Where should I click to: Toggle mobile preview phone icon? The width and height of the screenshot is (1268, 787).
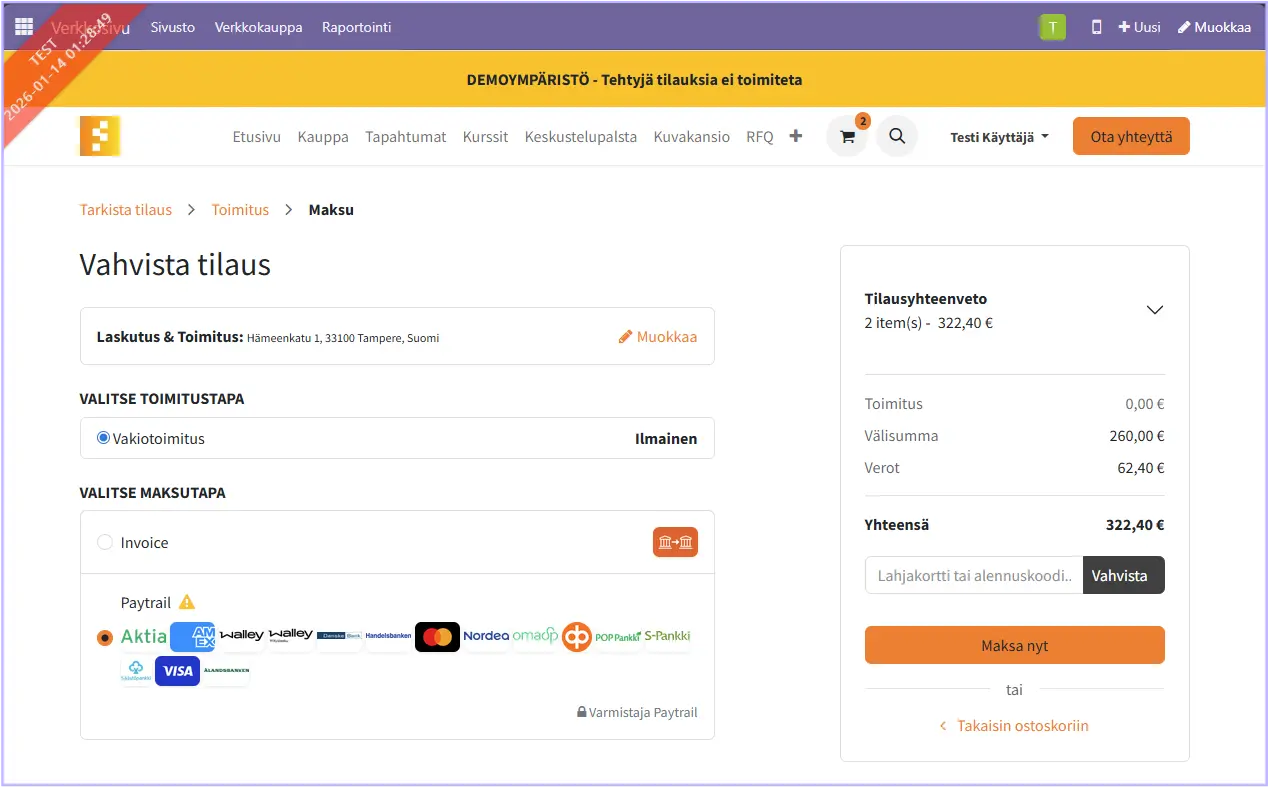1096,27
